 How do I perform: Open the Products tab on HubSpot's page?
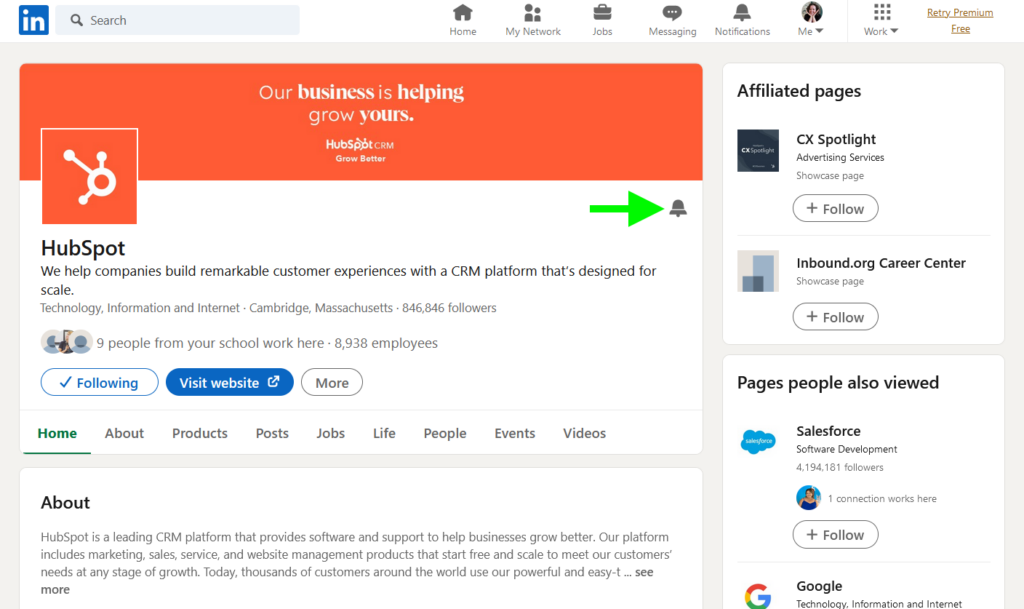(199, 433)
